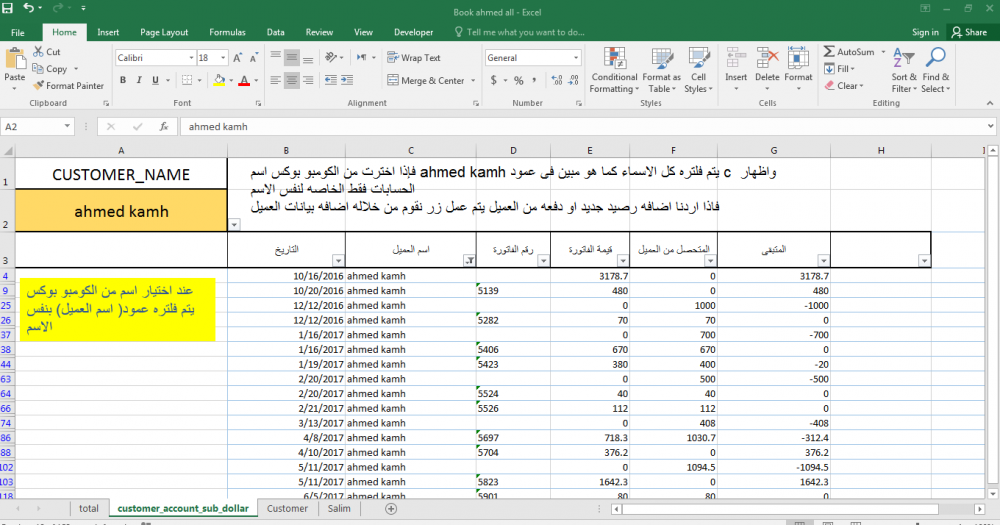Open active filter dropdown for اسم العميل column
Viewport: 1000px width, 525px height.
pyautogui.click(x=469, y=260)
